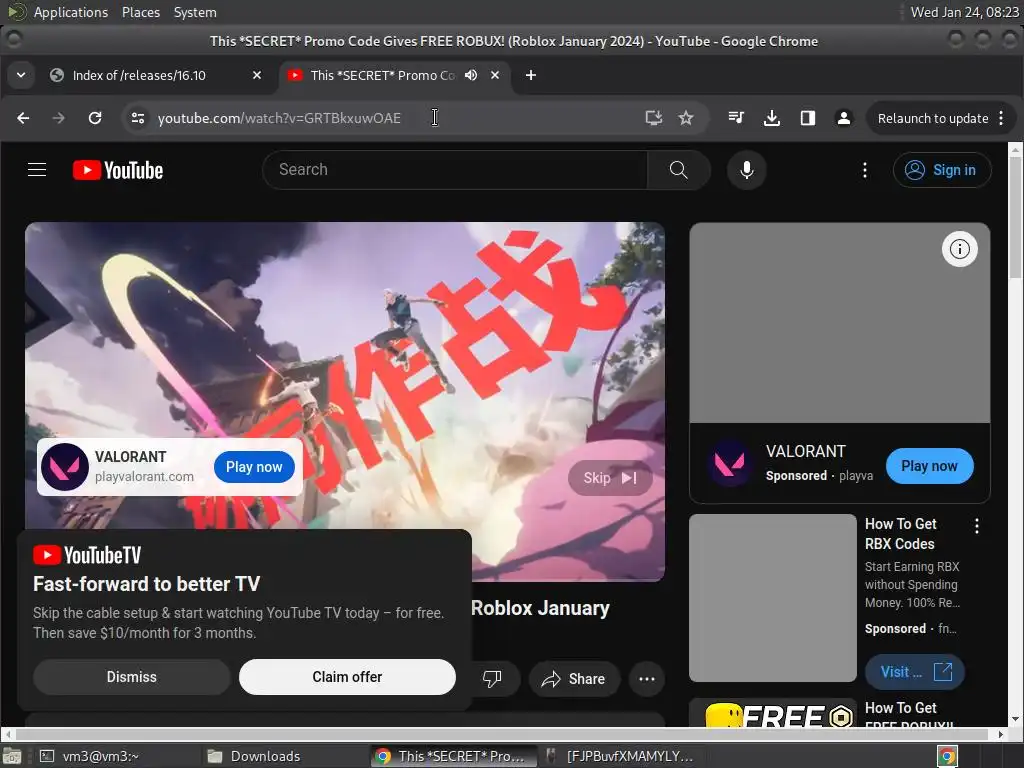Open options for RBX Codes ad

(976, 526)
